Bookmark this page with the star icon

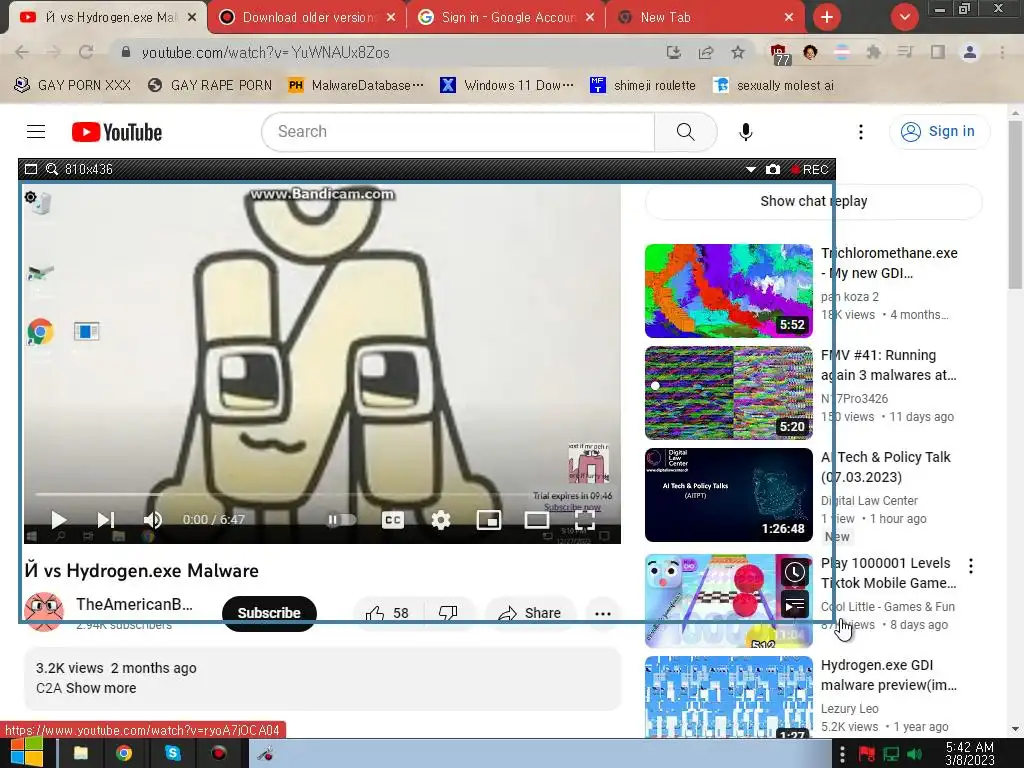click(738, 52)
